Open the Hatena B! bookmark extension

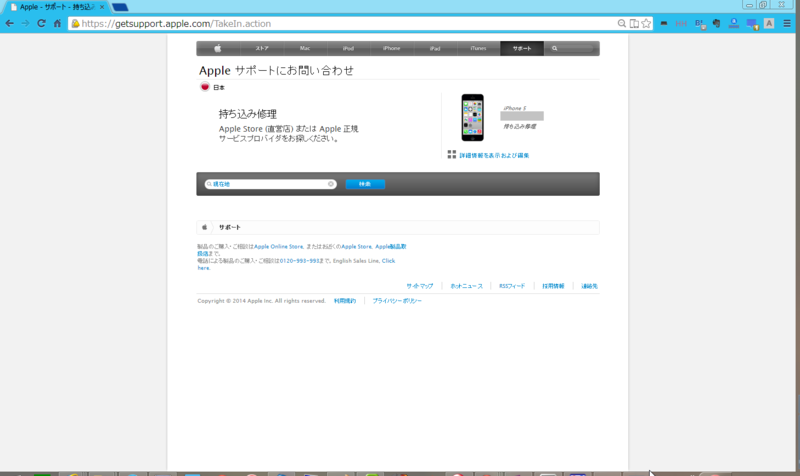(x=700, y=24)
